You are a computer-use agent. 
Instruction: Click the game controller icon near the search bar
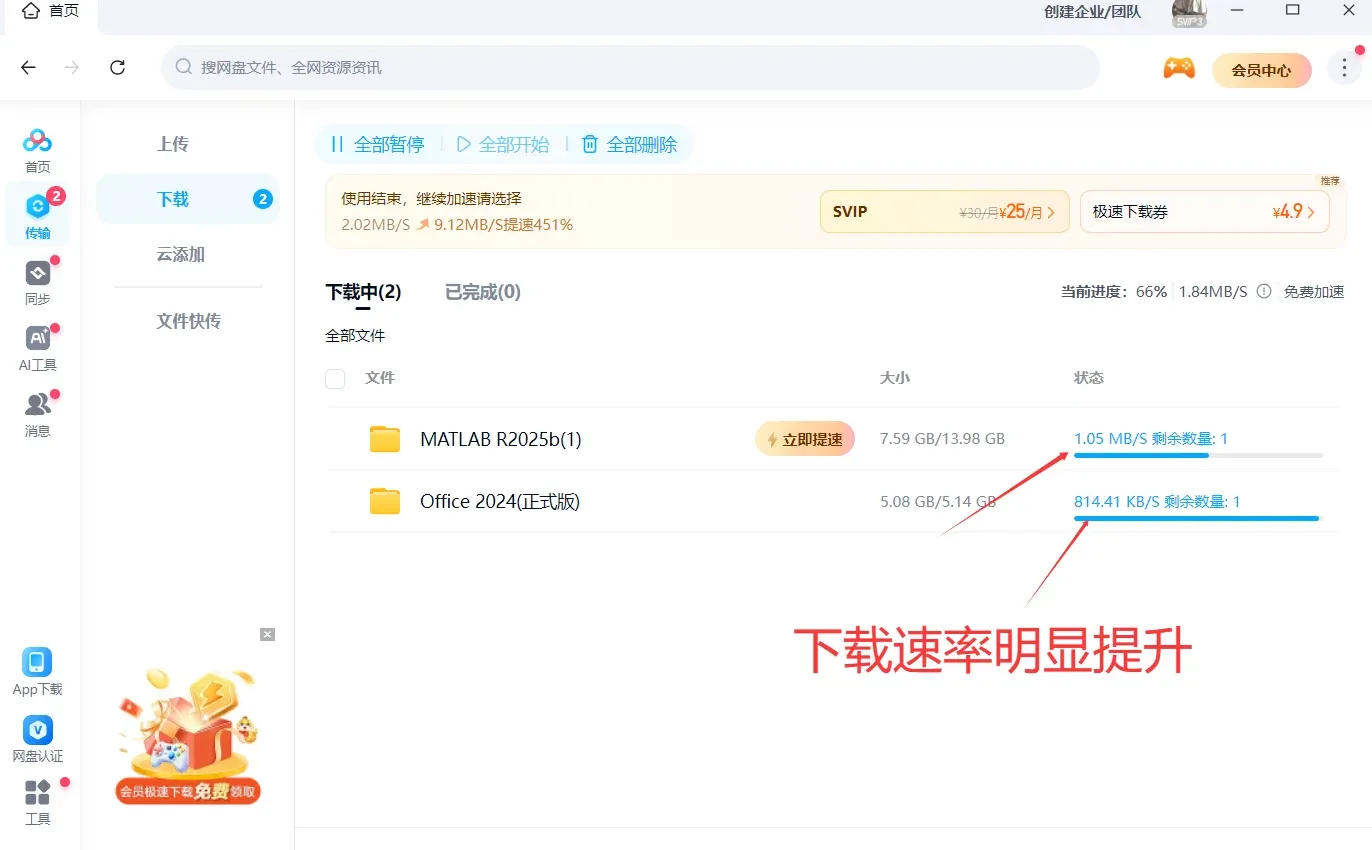[x=1179, y=68]
